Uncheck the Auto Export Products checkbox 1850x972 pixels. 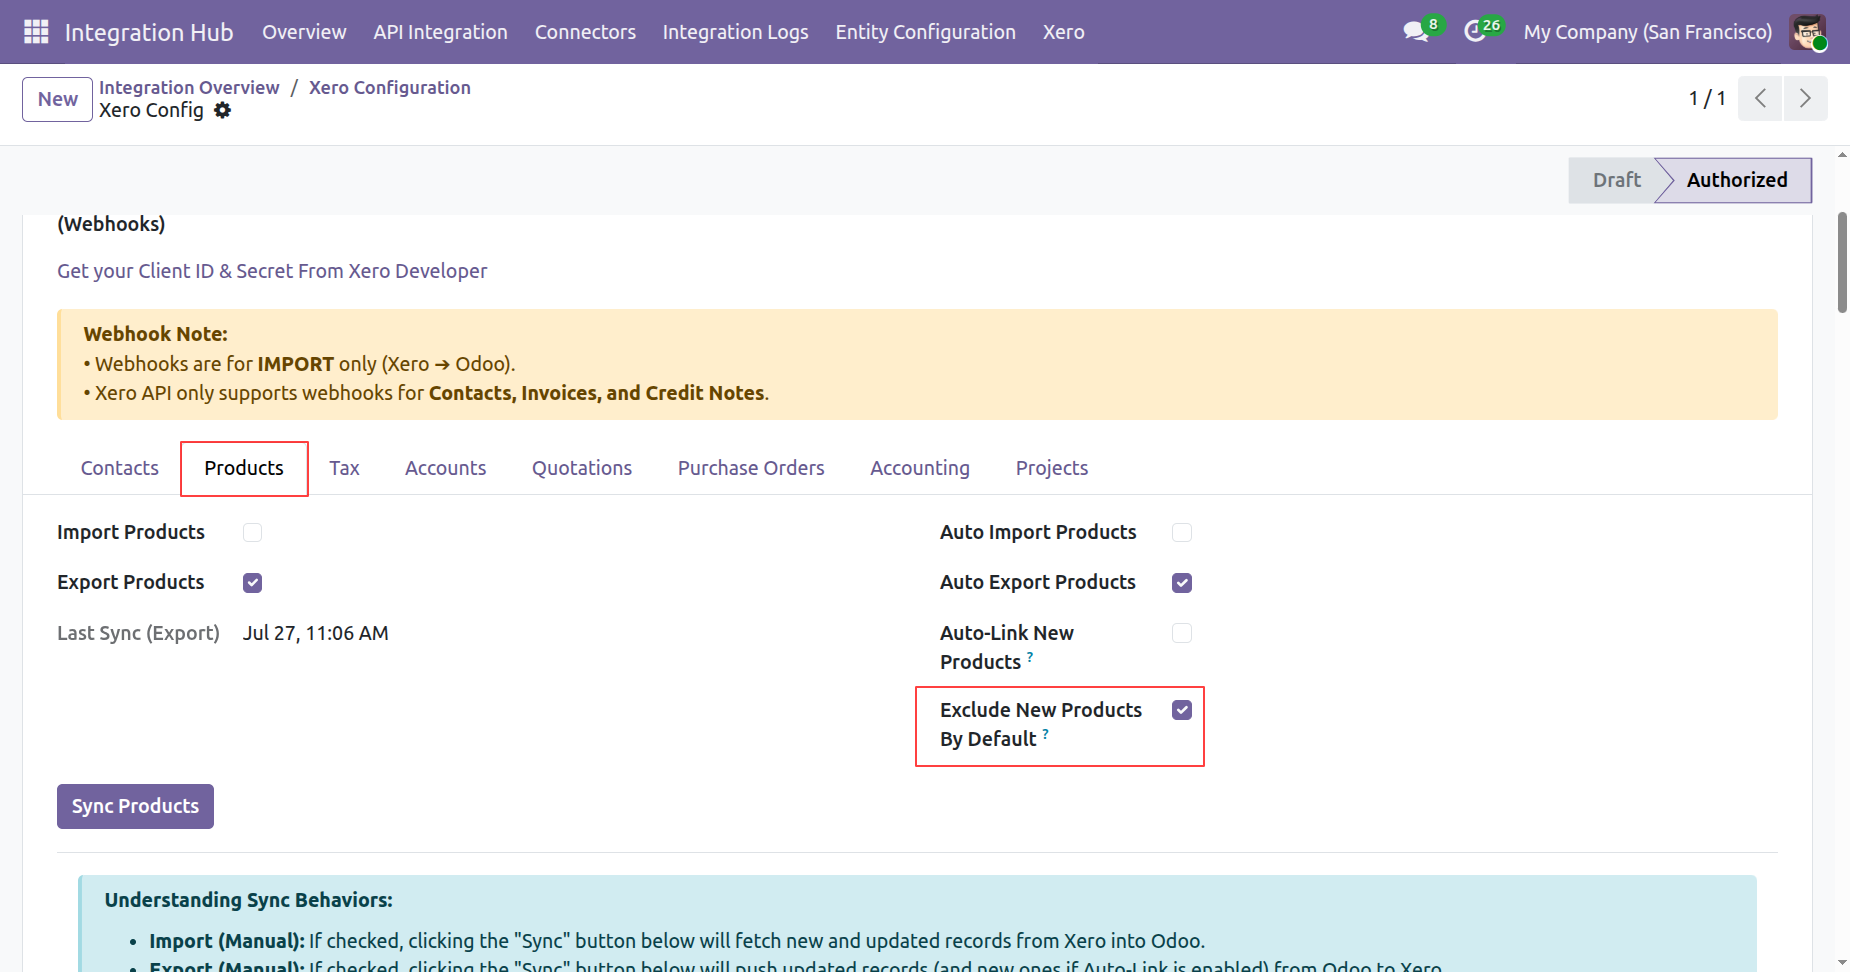(1182, 583)
